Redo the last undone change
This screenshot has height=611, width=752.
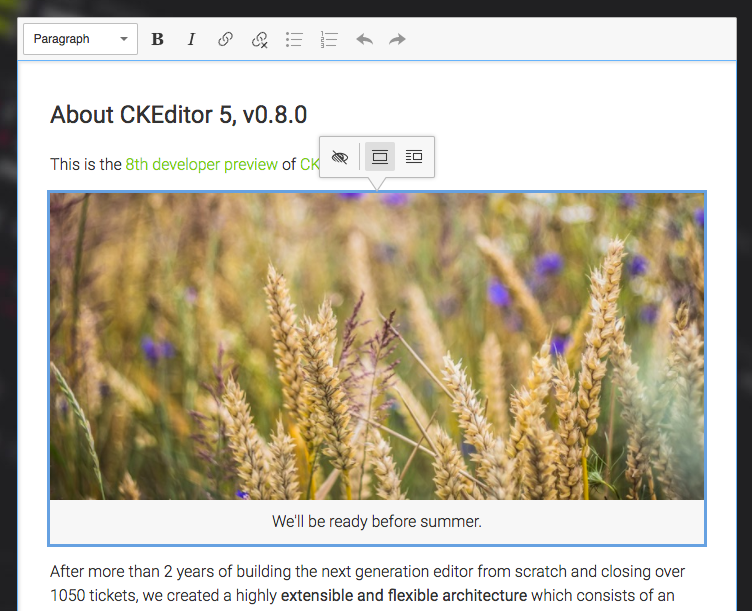pos(397,39)
